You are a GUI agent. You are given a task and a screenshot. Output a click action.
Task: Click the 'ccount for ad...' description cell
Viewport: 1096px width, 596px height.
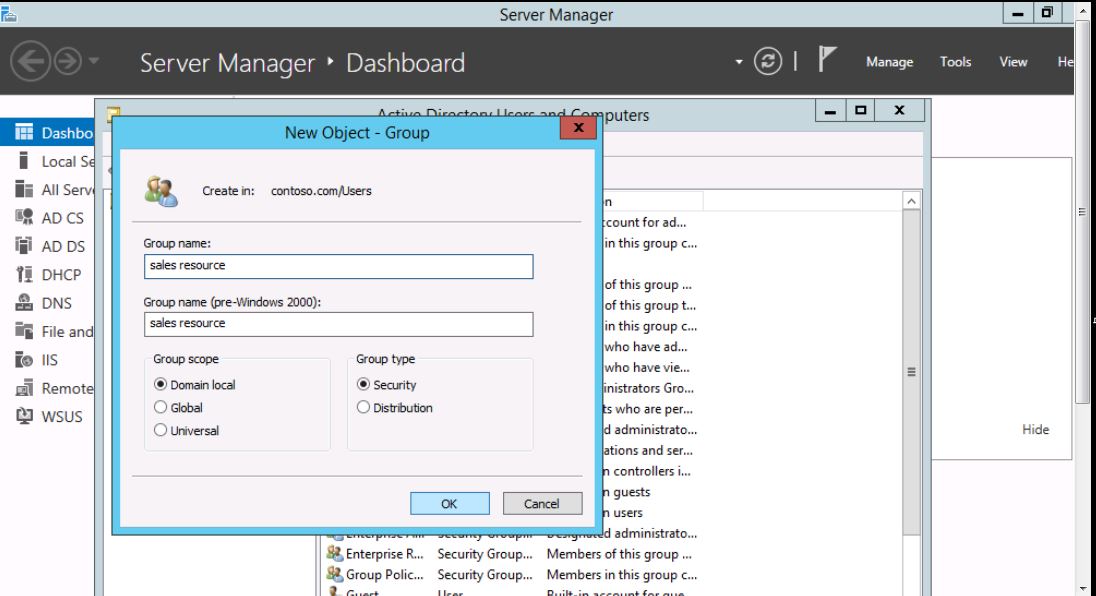(x=644, y=222)
